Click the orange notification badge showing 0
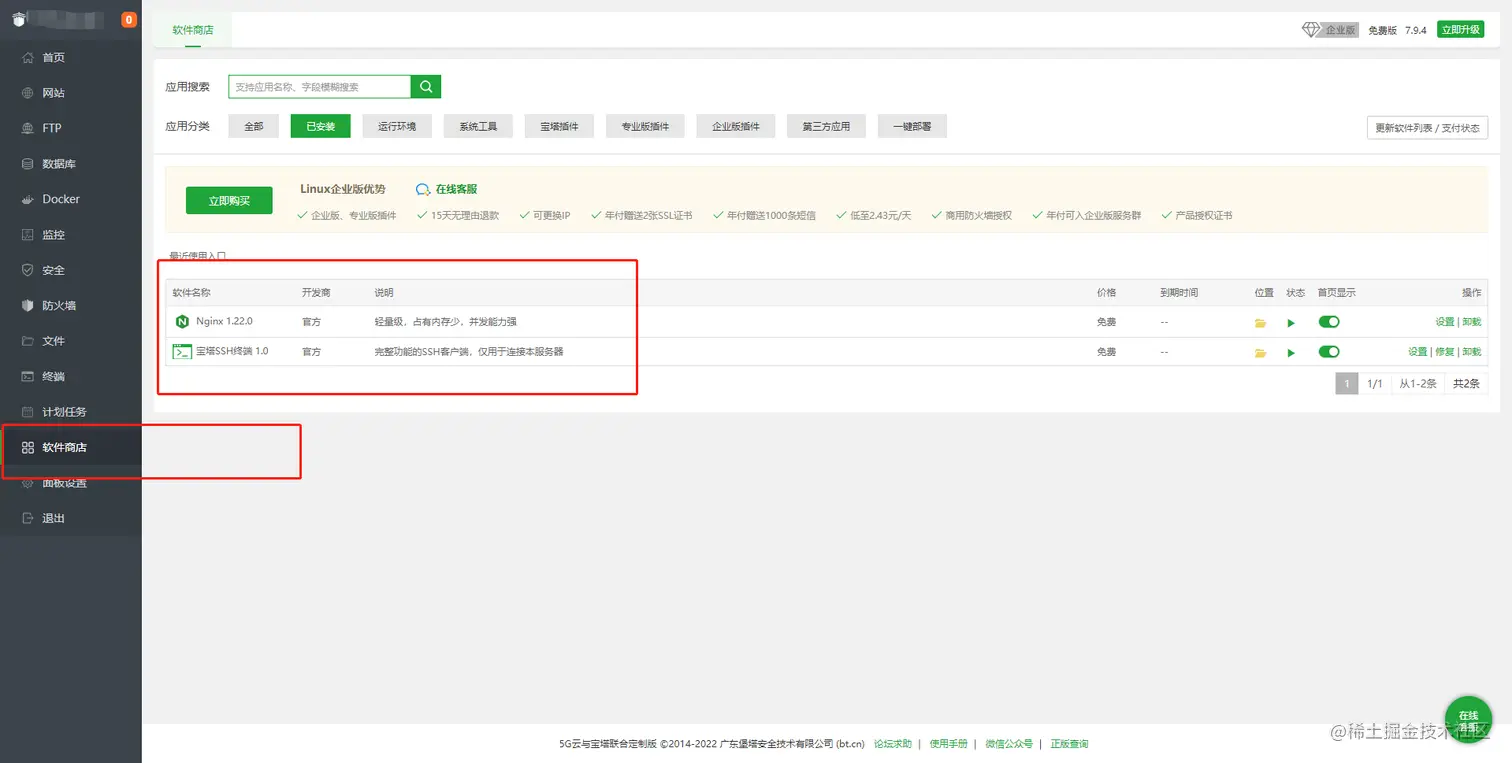This screenshot has height=763, width=1512. [129, 20]
